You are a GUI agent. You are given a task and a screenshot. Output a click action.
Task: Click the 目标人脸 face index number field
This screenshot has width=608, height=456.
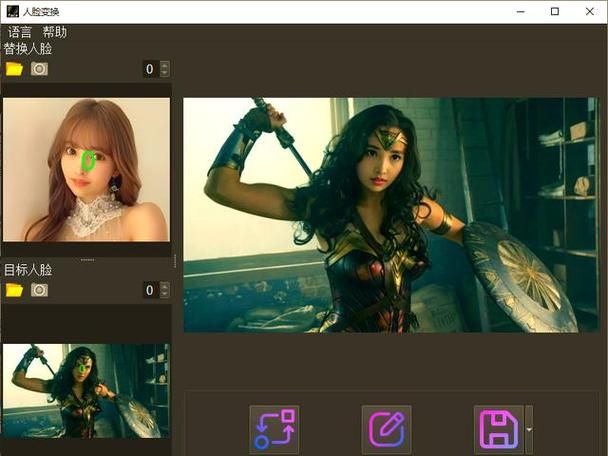(150, 290)
